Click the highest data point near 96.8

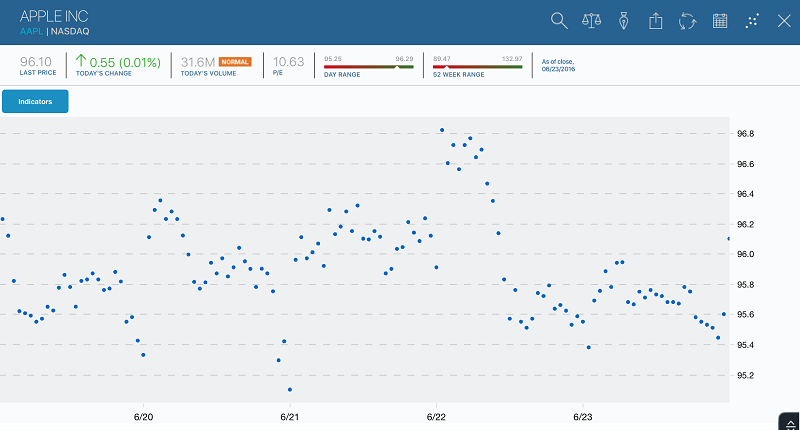pos(442,130)
